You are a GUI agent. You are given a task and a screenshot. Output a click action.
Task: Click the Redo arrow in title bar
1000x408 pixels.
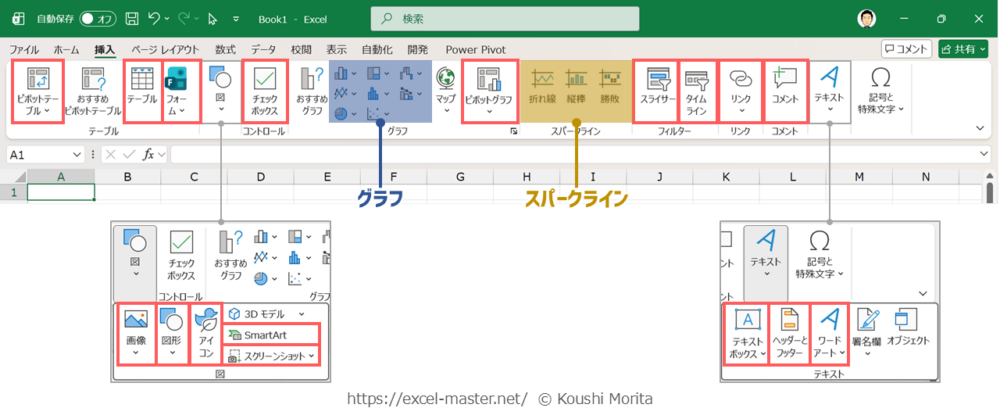pos(185,19)
